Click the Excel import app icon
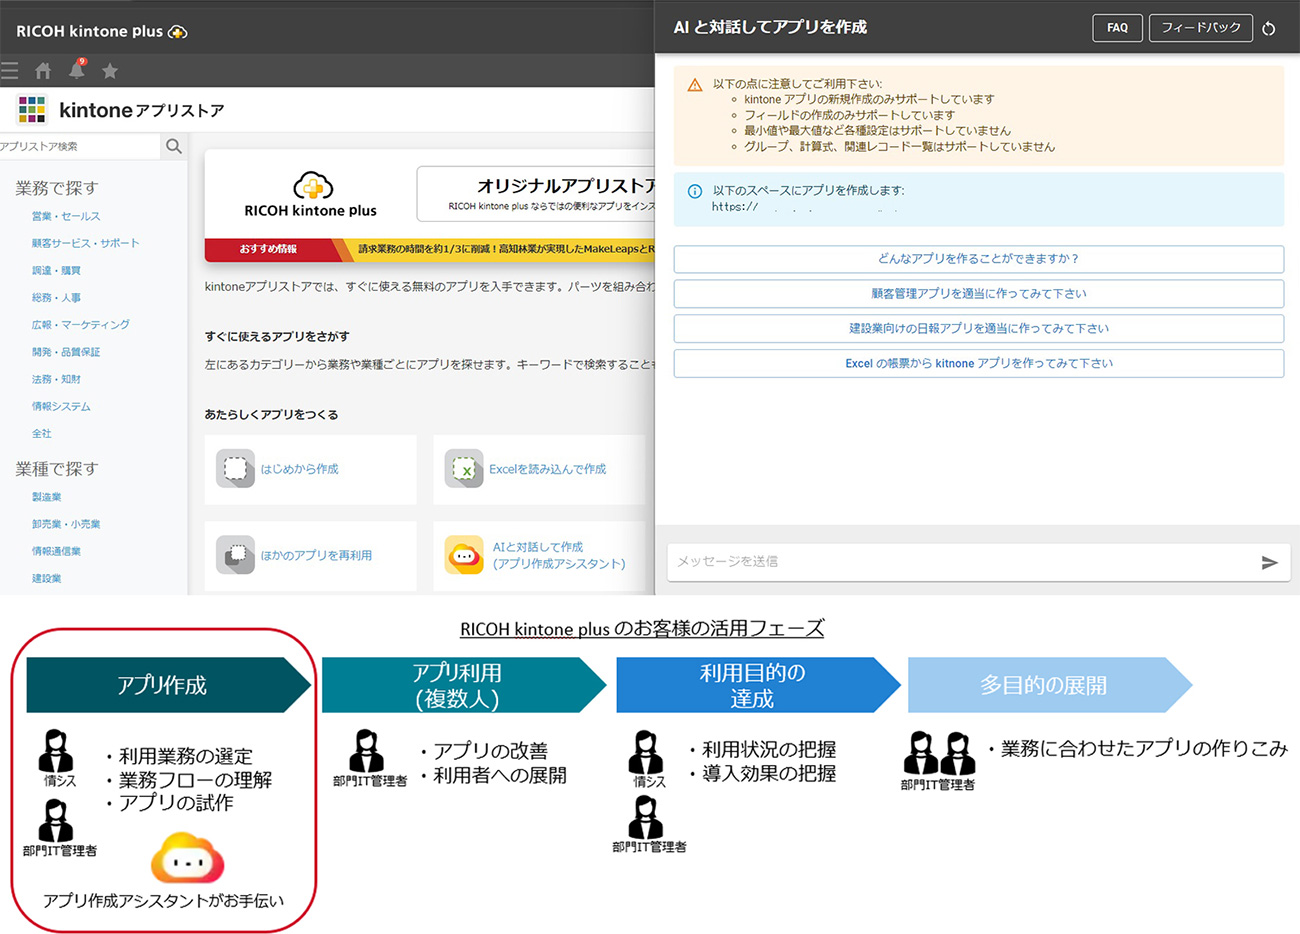The height and width of the screenshot is (934, 1300). pyautogui.click(x=463, y=469)
